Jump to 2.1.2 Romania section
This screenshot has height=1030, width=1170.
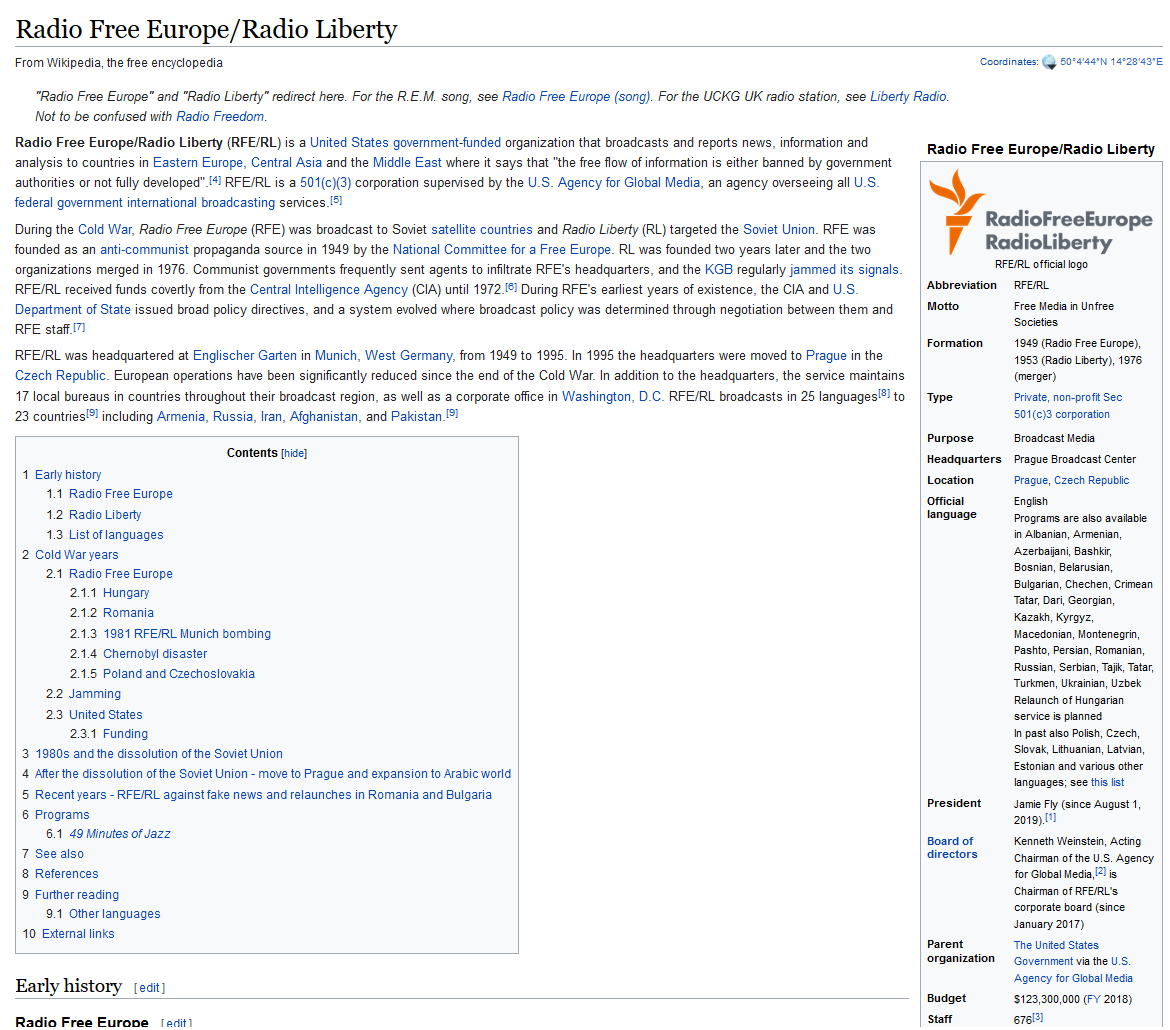[x=128, y=614]
